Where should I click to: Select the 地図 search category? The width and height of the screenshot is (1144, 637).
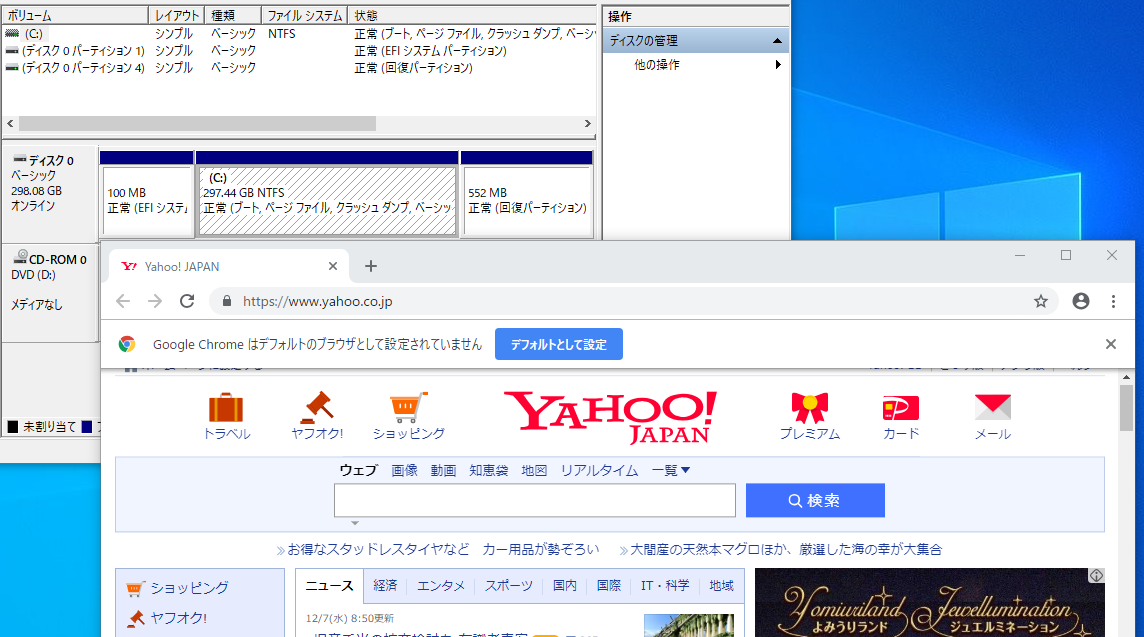point(534,471)
